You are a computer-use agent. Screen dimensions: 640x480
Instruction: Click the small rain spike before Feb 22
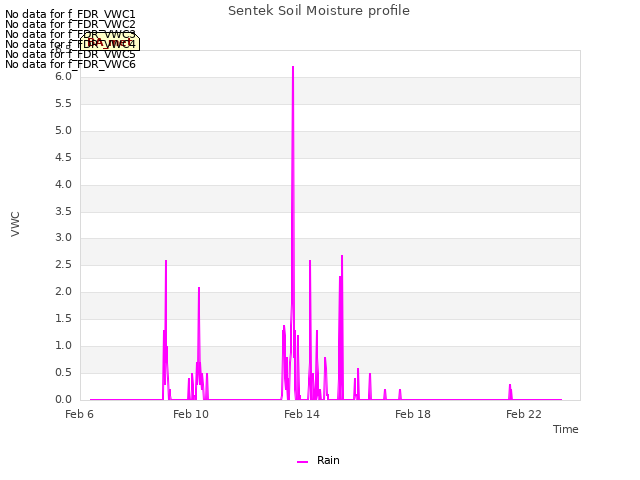pyautogui.click(x=510, y=391)
